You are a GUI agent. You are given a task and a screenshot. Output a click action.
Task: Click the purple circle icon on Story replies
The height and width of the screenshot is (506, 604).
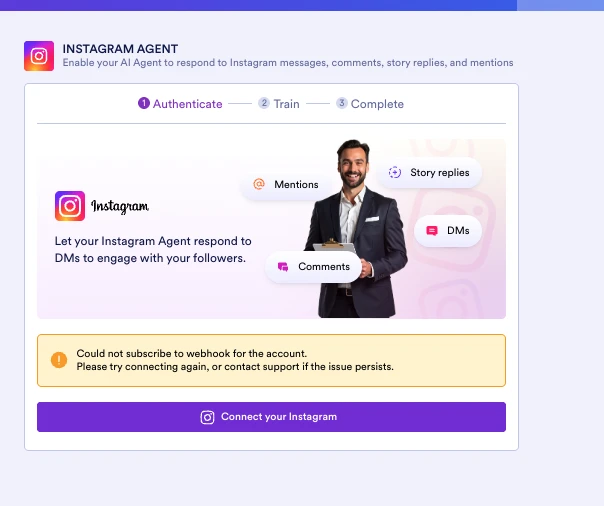tap(395, 172)
